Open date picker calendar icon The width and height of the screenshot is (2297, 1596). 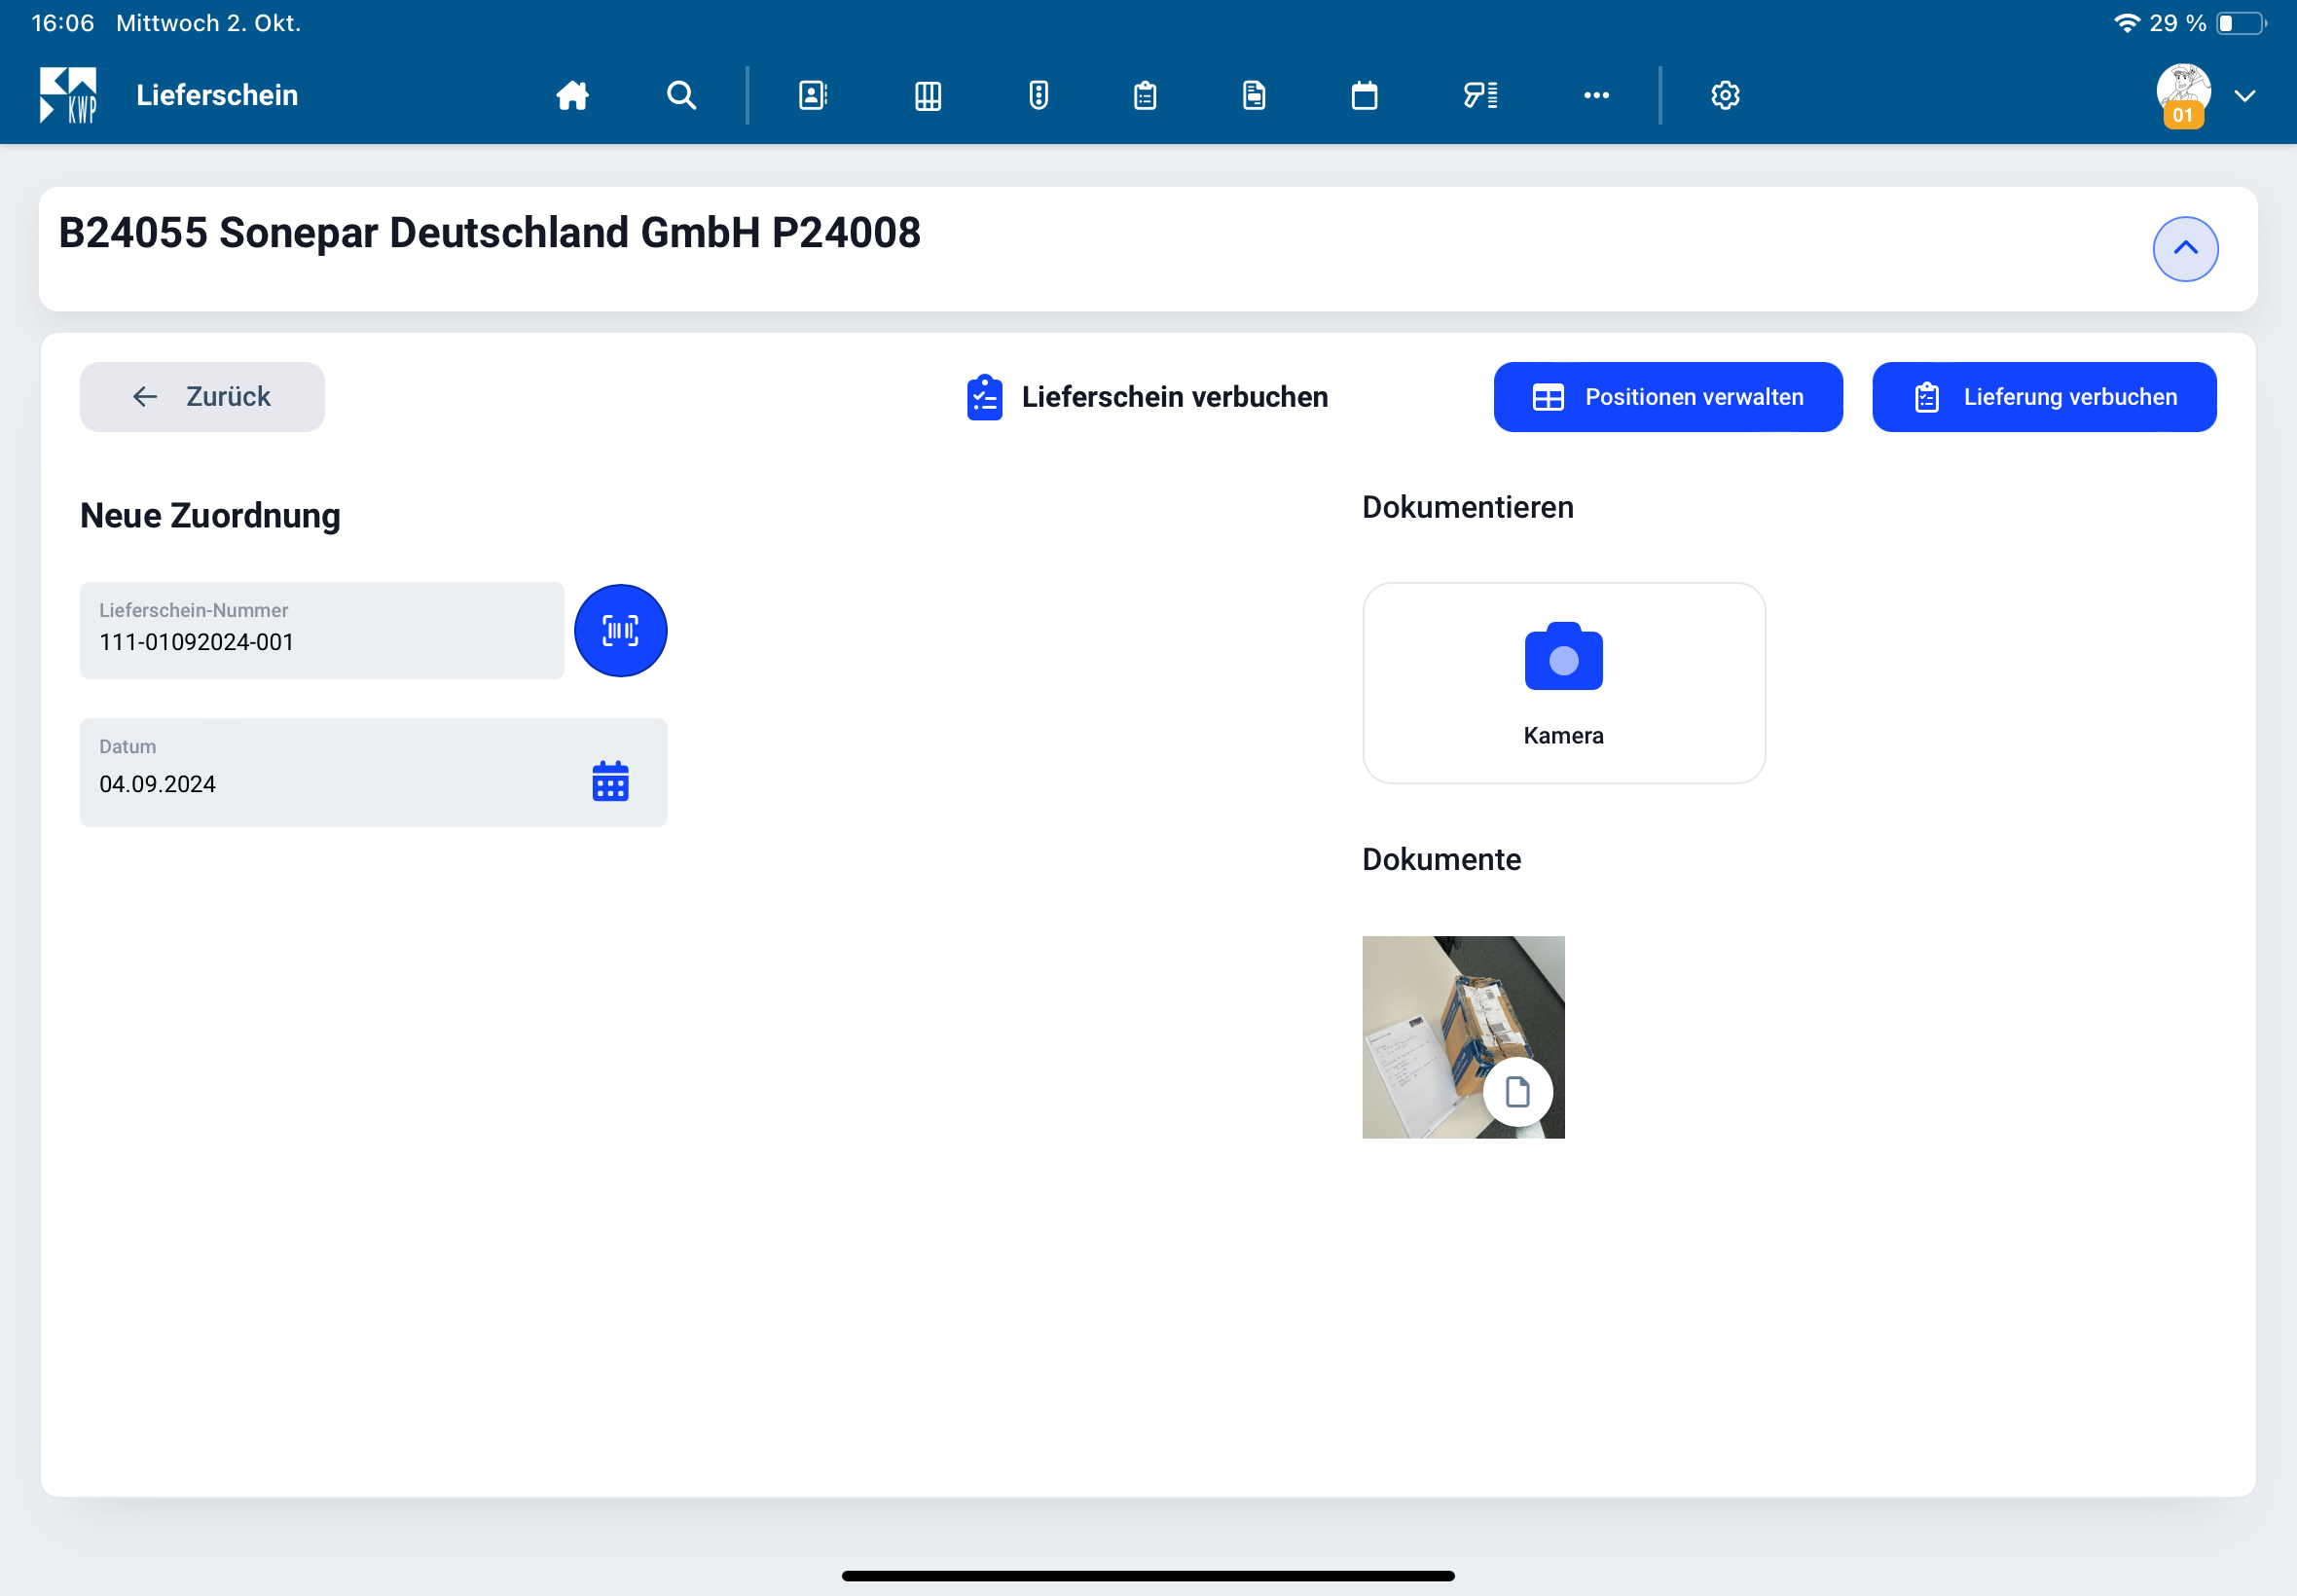pyautogui.click(x=610, y=781)
